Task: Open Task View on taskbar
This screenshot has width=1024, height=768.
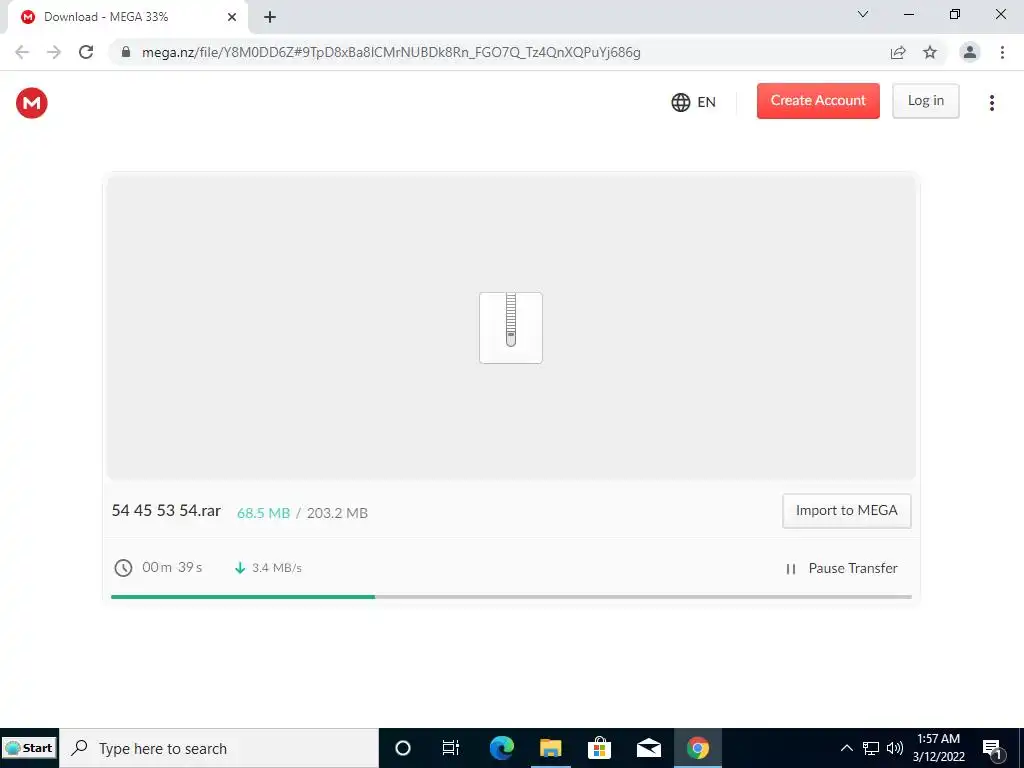Action: coord(451,748)
